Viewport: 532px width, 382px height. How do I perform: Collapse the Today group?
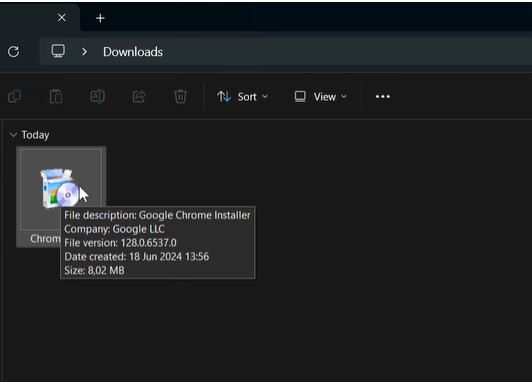click(13, 135)
